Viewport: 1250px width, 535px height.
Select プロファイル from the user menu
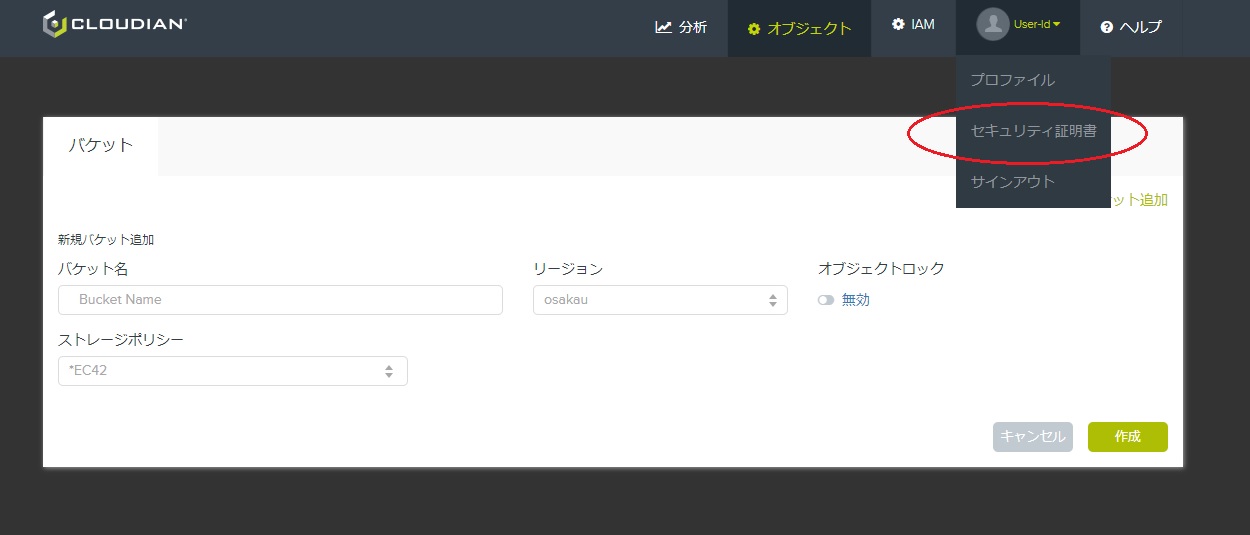tap(1012, 80)
